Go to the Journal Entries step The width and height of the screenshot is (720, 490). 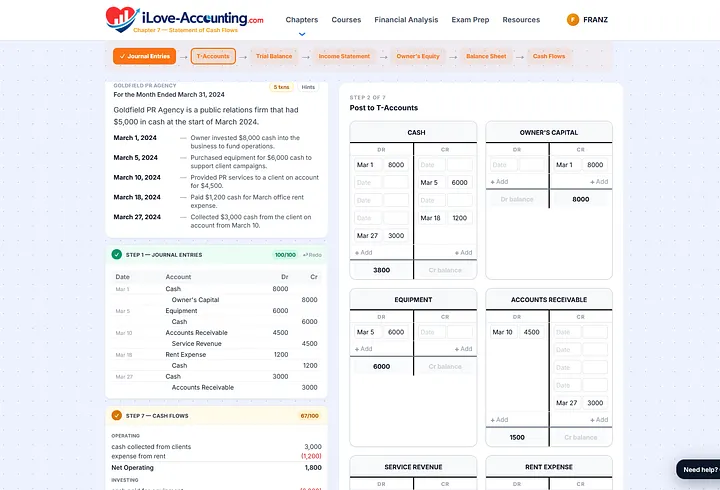[x=145, y=56]
